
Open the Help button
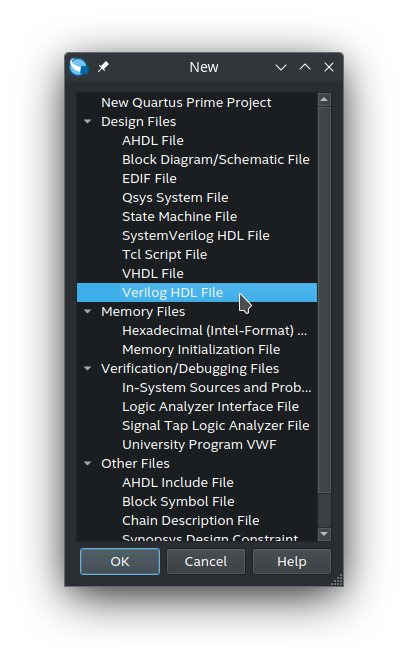click(x=292, y=562)
